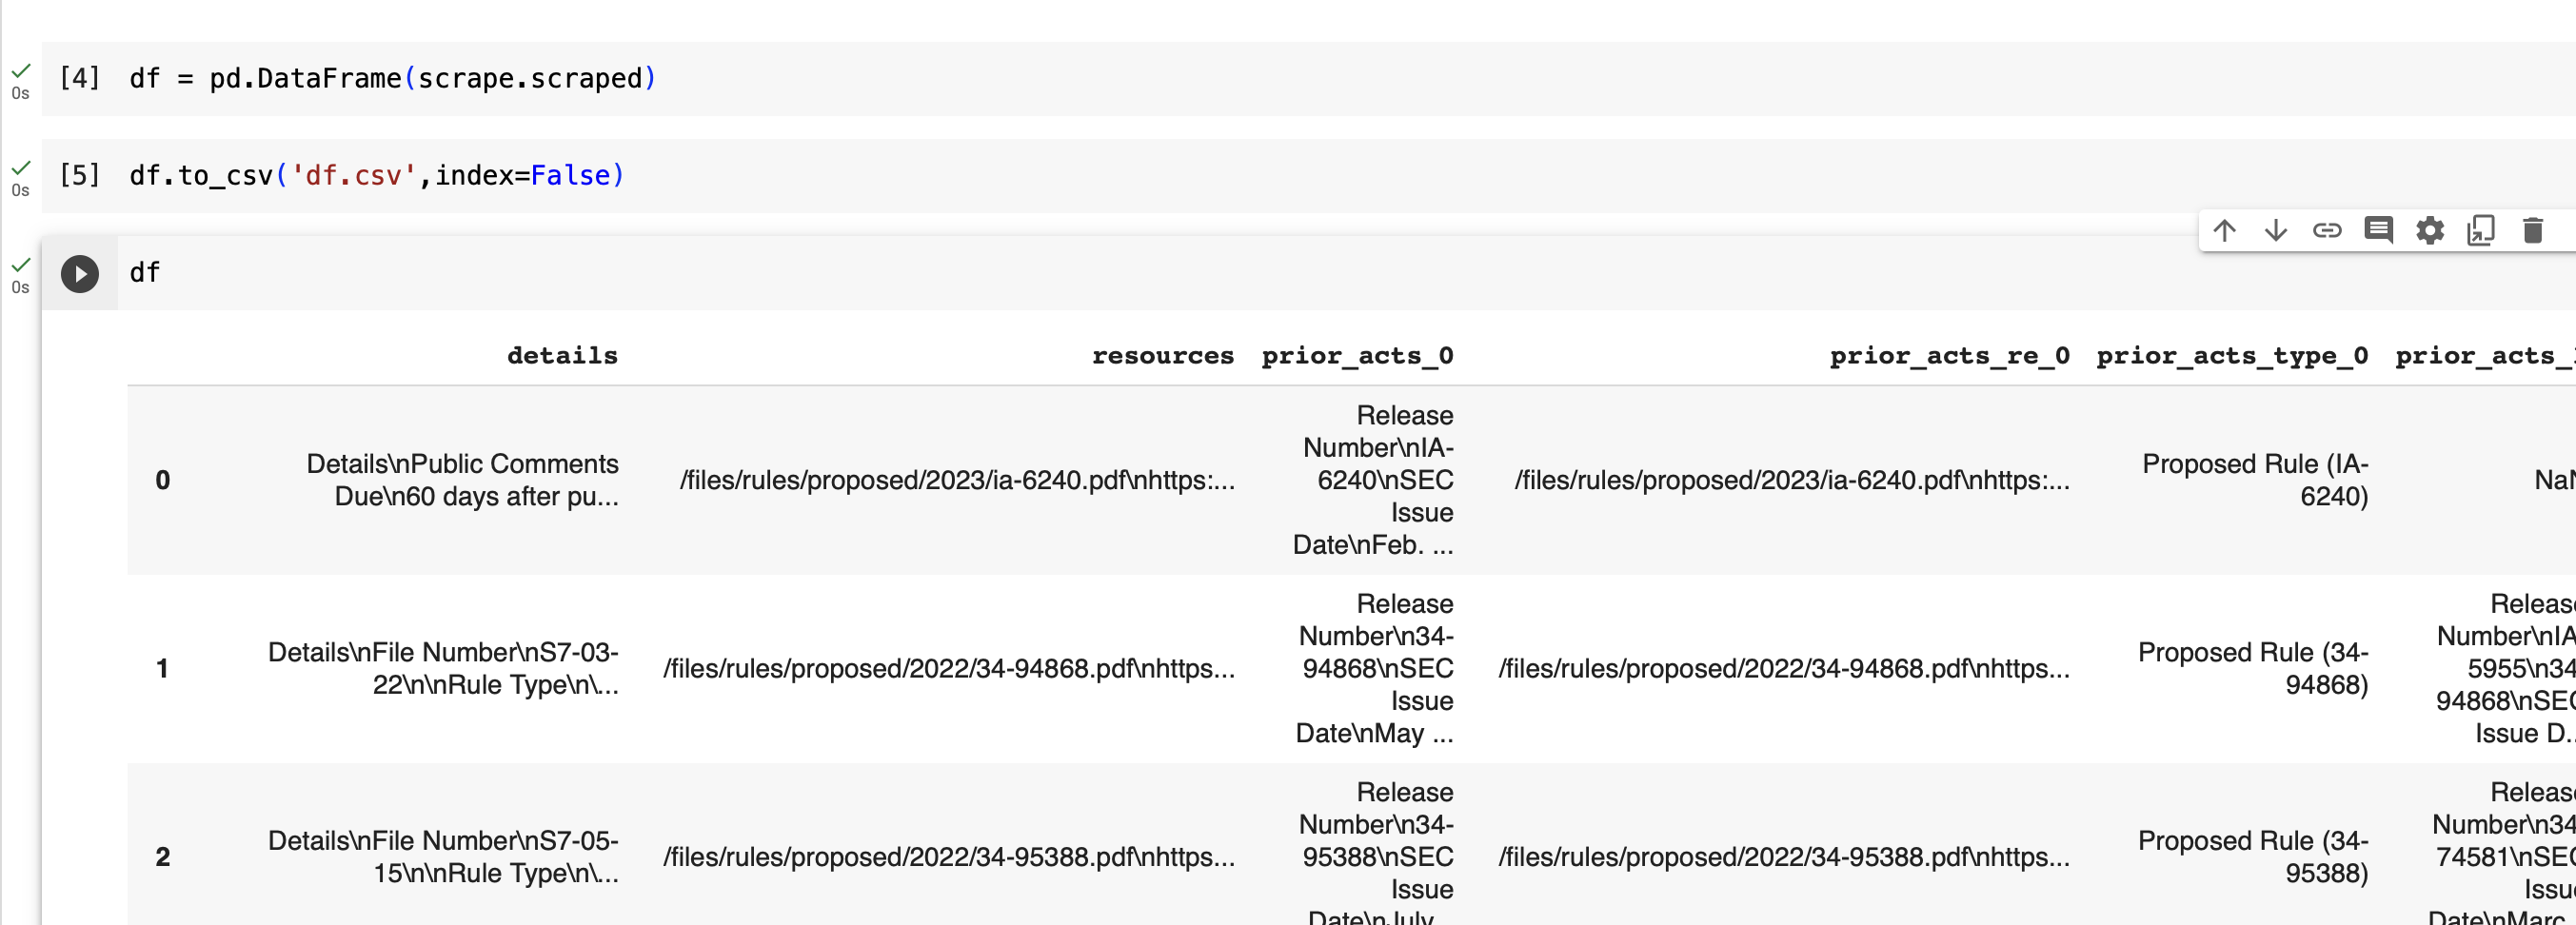Delete the cell with trash icon
Viewport: 2576px width, 925px height.
tap(2532, 231)
